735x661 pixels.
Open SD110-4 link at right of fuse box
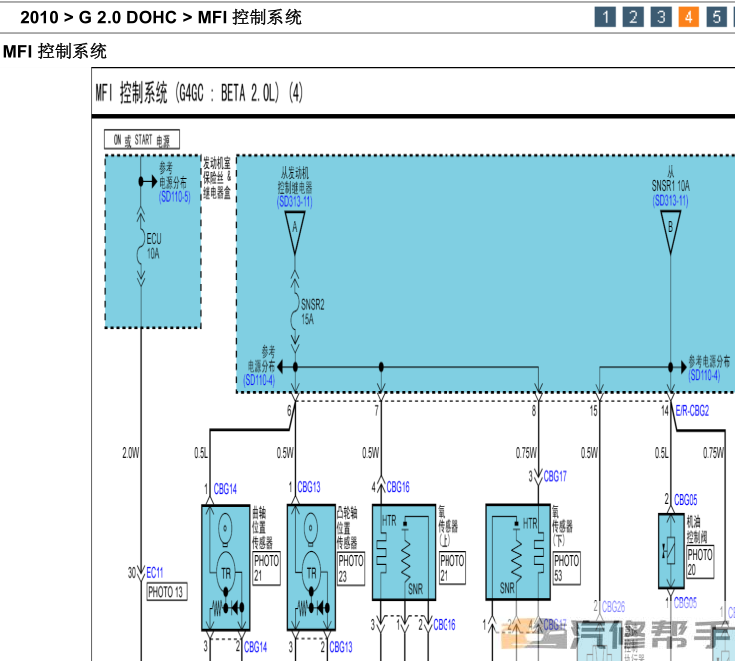coord(704,375)
